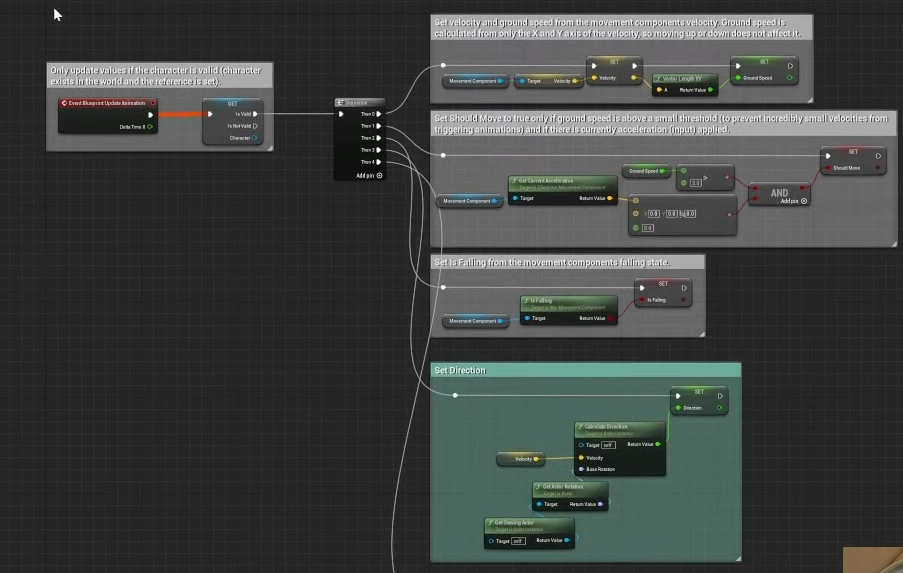Select the Then 4 output pin on Sequence
The height and width of the screenshot is (573, 903).
pos(379,162)
